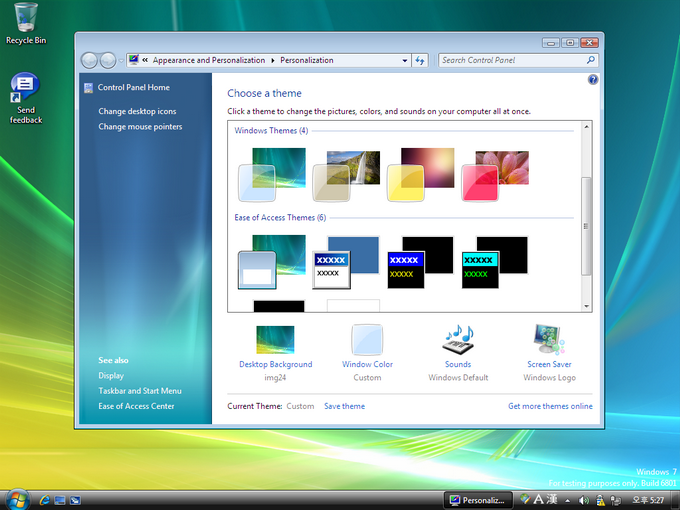
Task: Open the taskbar clock showing 5:27
Action: [x=648, y=500]
